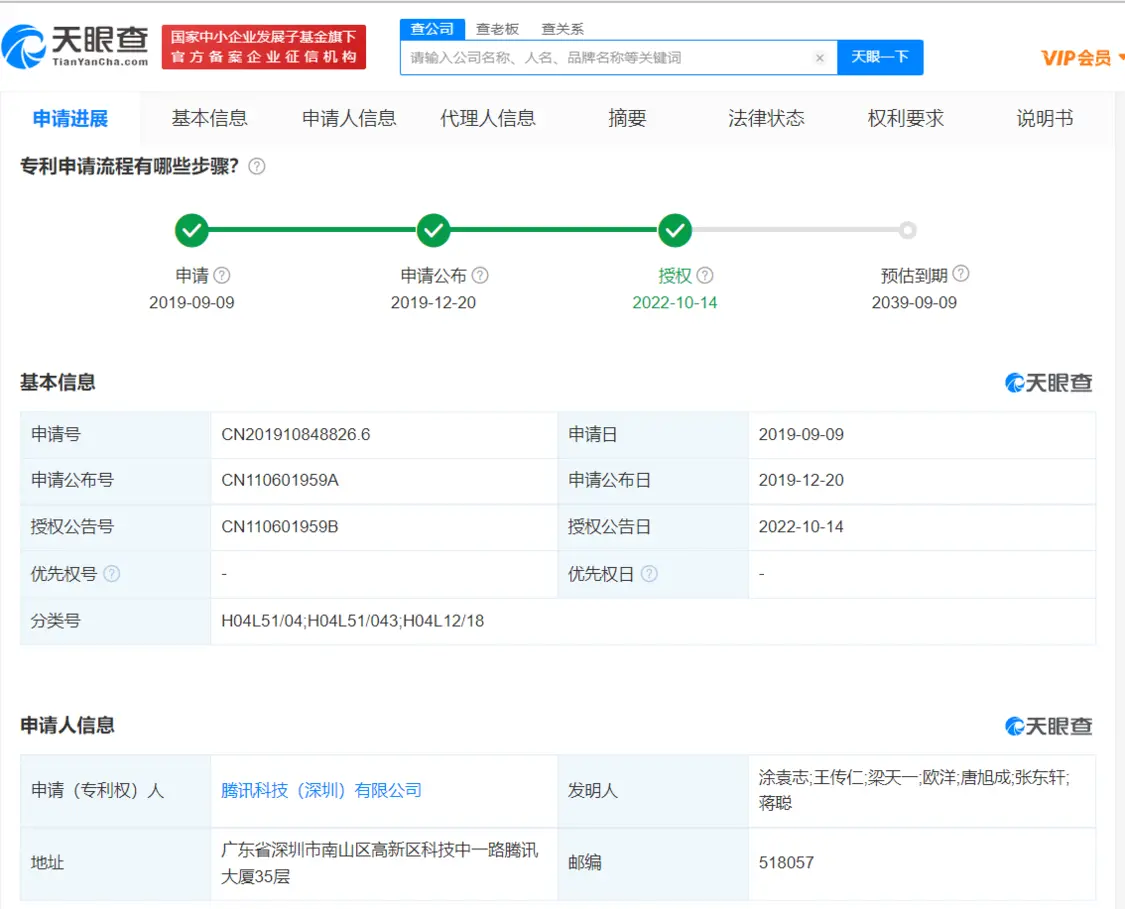The image size is (1125, 909).
Task: Click help icon next to 授权 step
Action: [705, 275]
